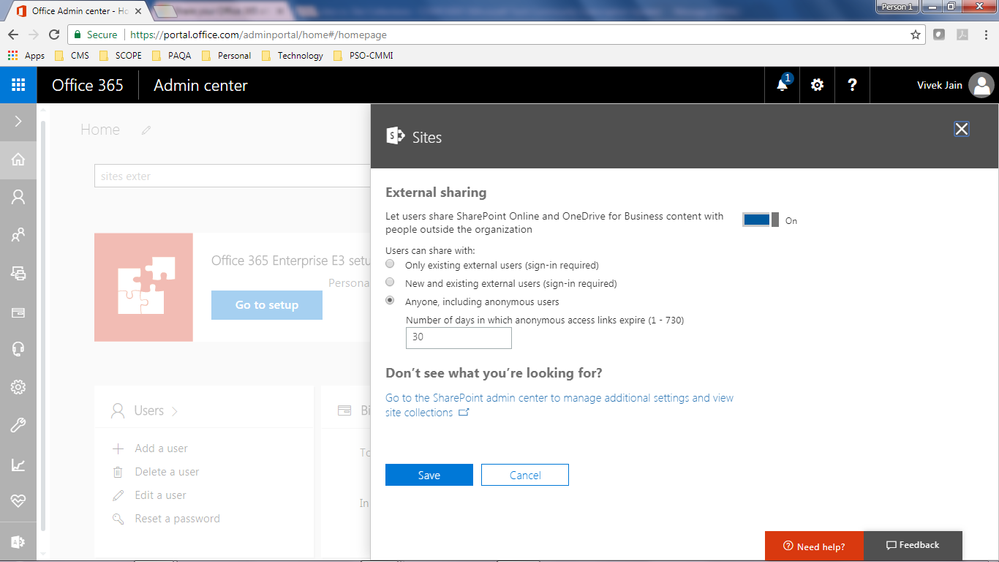Open the Technology bookmarks folder
The height and width of the screenshot is (562, 999).
(x=292, y=55)
